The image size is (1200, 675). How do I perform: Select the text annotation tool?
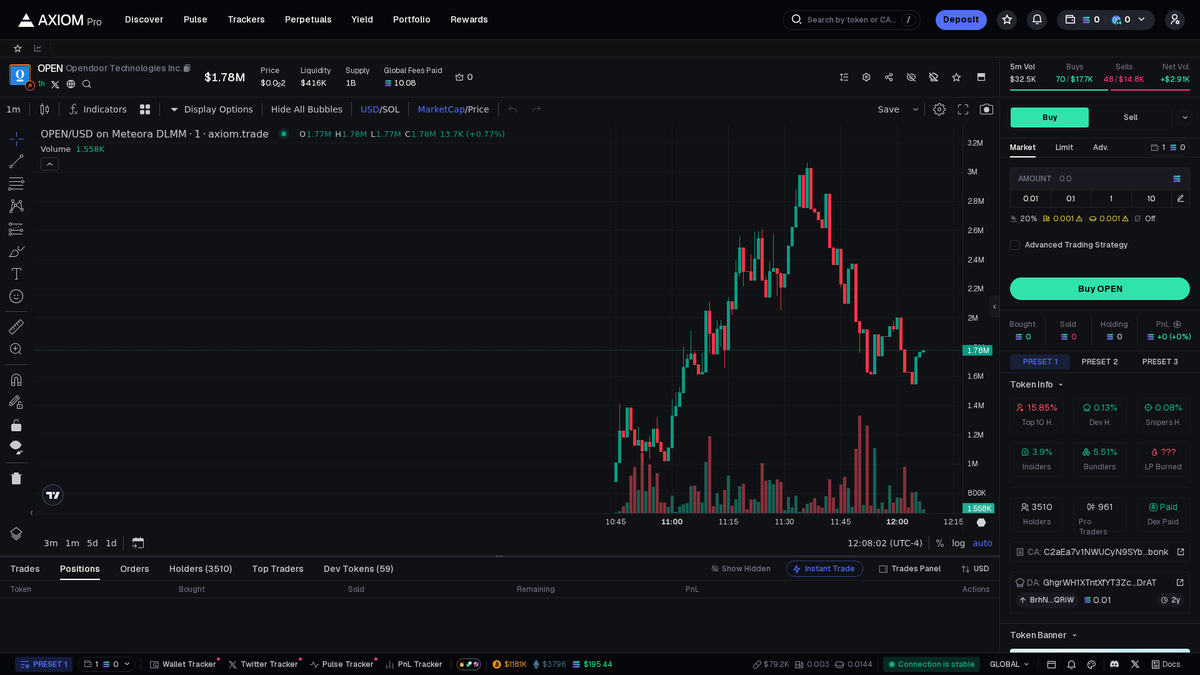(x=16, y=274)
